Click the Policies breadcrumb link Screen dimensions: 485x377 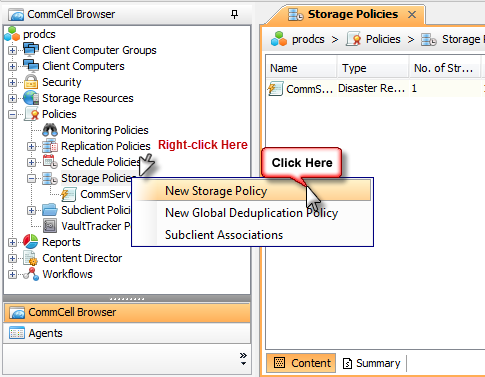(x=383, y=39)
